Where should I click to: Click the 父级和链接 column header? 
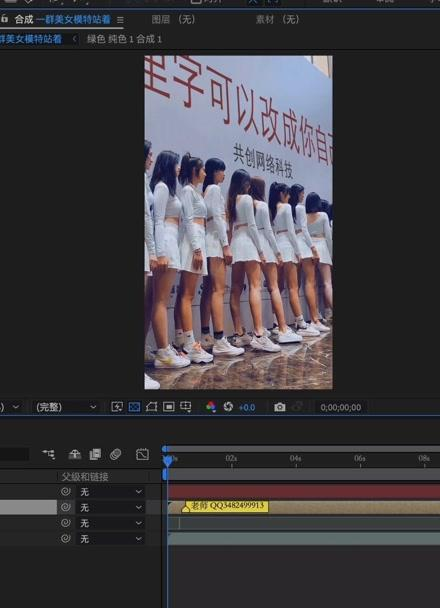85,477
